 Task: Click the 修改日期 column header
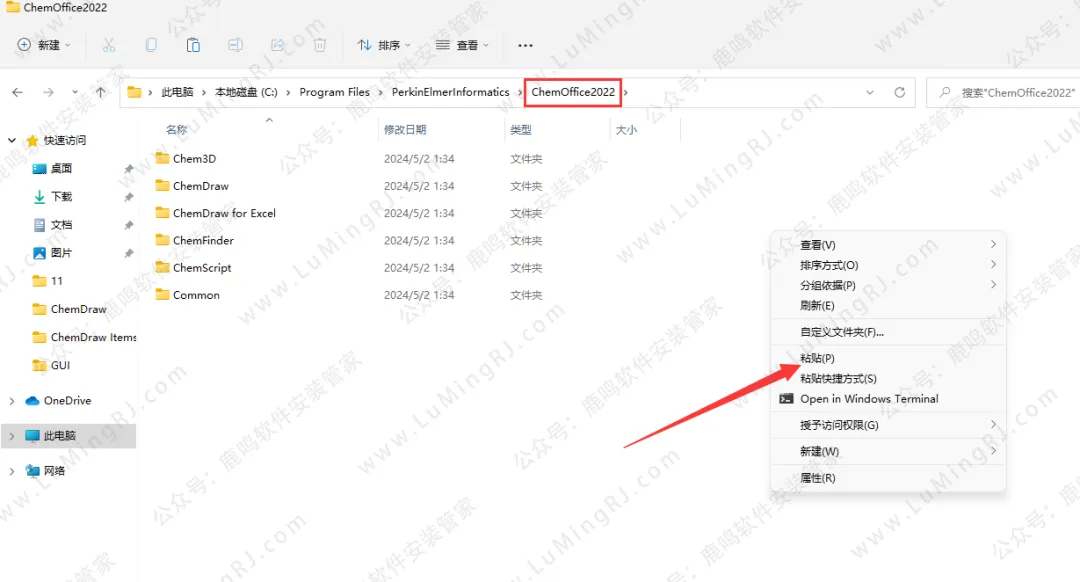(x=404, y=130)
